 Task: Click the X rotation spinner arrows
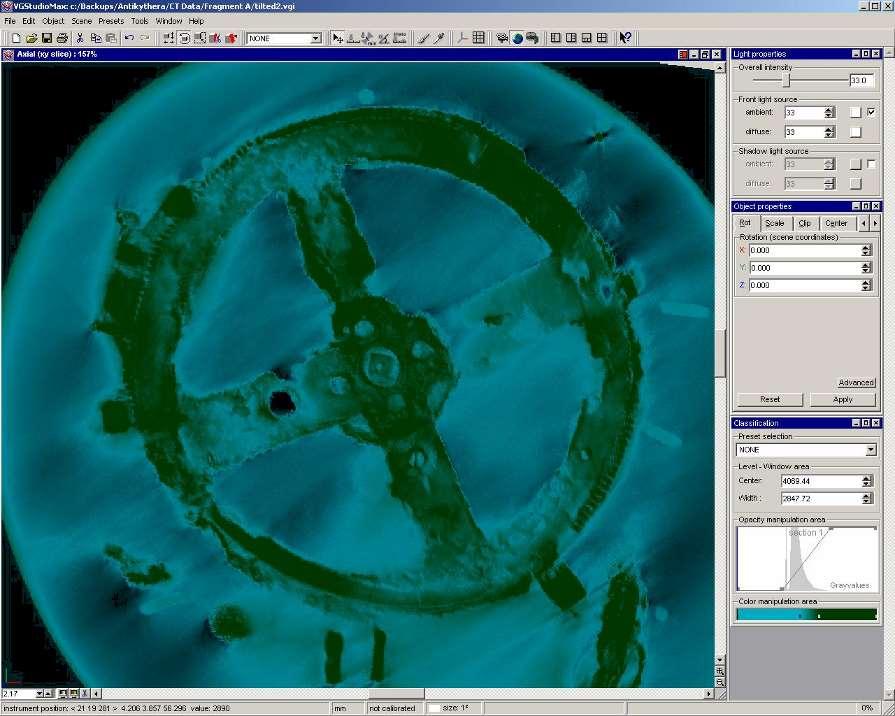866,250
